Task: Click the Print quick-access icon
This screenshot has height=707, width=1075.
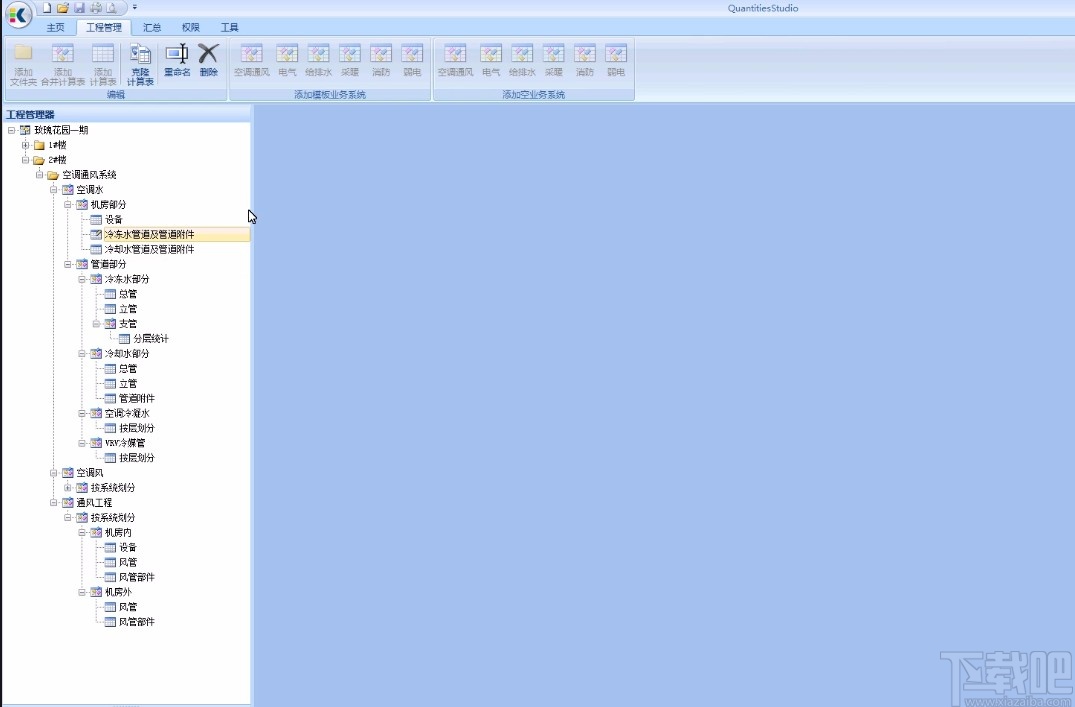Action: coord(96,8)
